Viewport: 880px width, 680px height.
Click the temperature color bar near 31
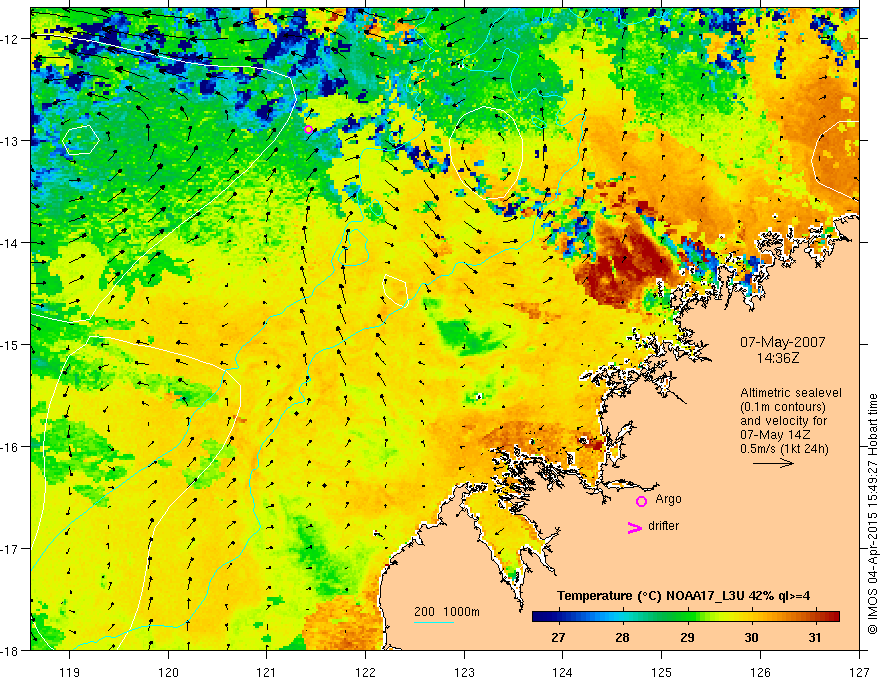pyautogui.click(x=815, y=617)
